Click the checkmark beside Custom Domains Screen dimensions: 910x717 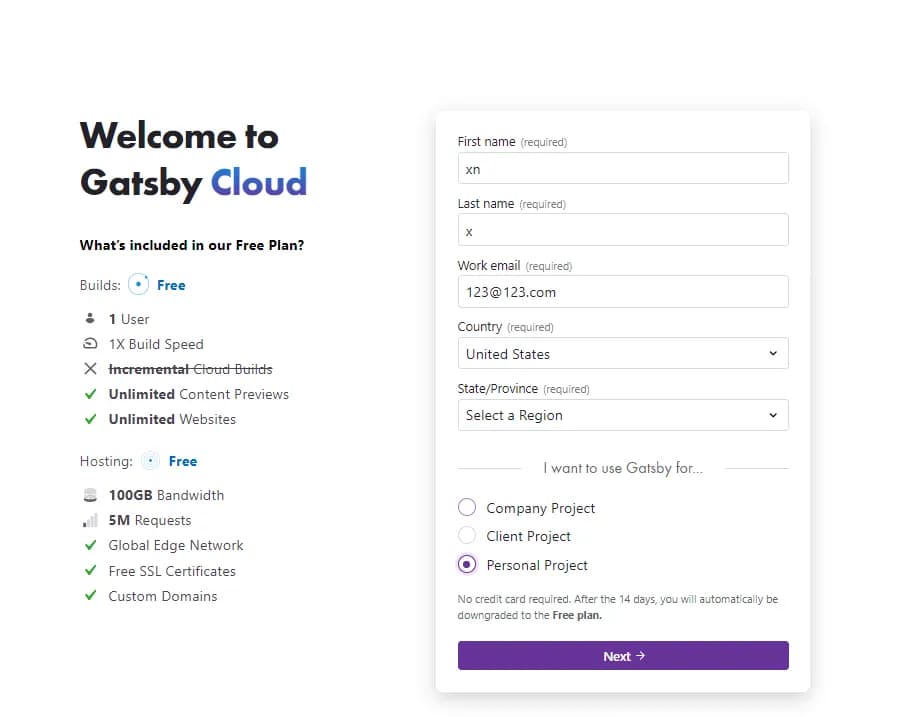coord(91,596)
